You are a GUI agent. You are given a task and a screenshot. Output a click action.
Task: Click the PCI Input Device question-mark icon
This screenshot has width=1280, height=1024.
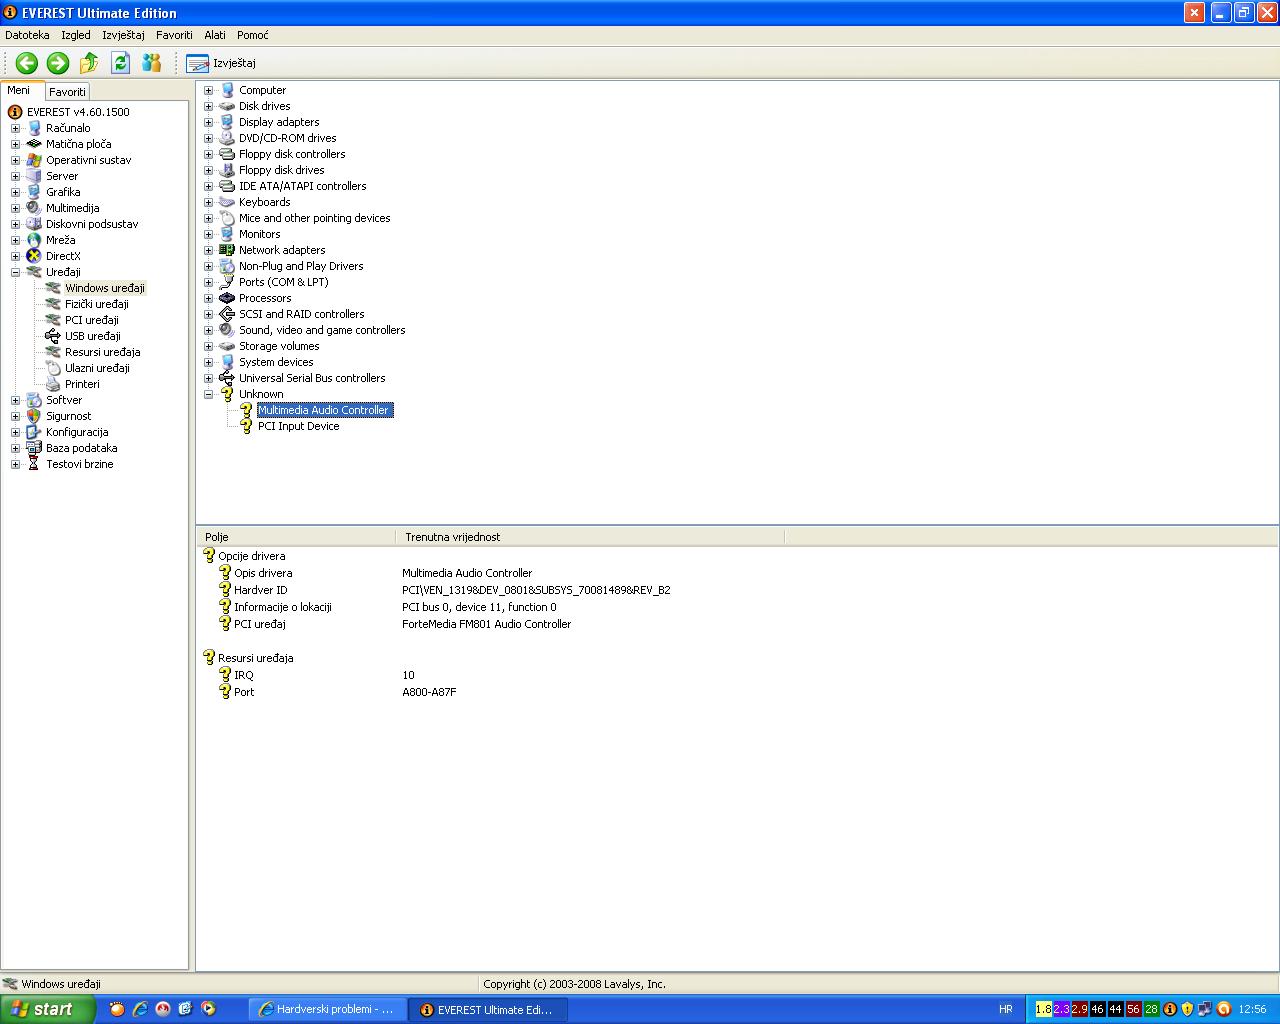246,426
